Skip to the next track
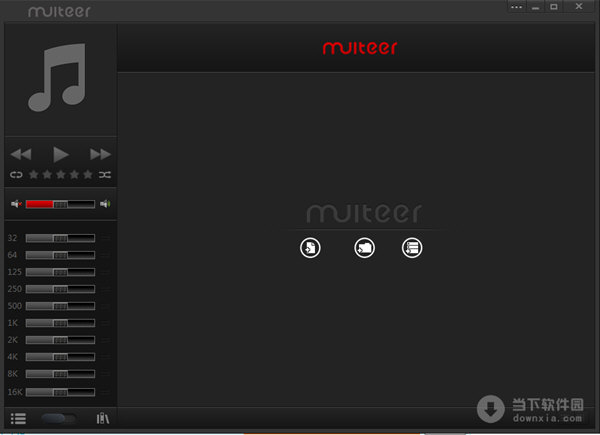 tap(100, 154)
